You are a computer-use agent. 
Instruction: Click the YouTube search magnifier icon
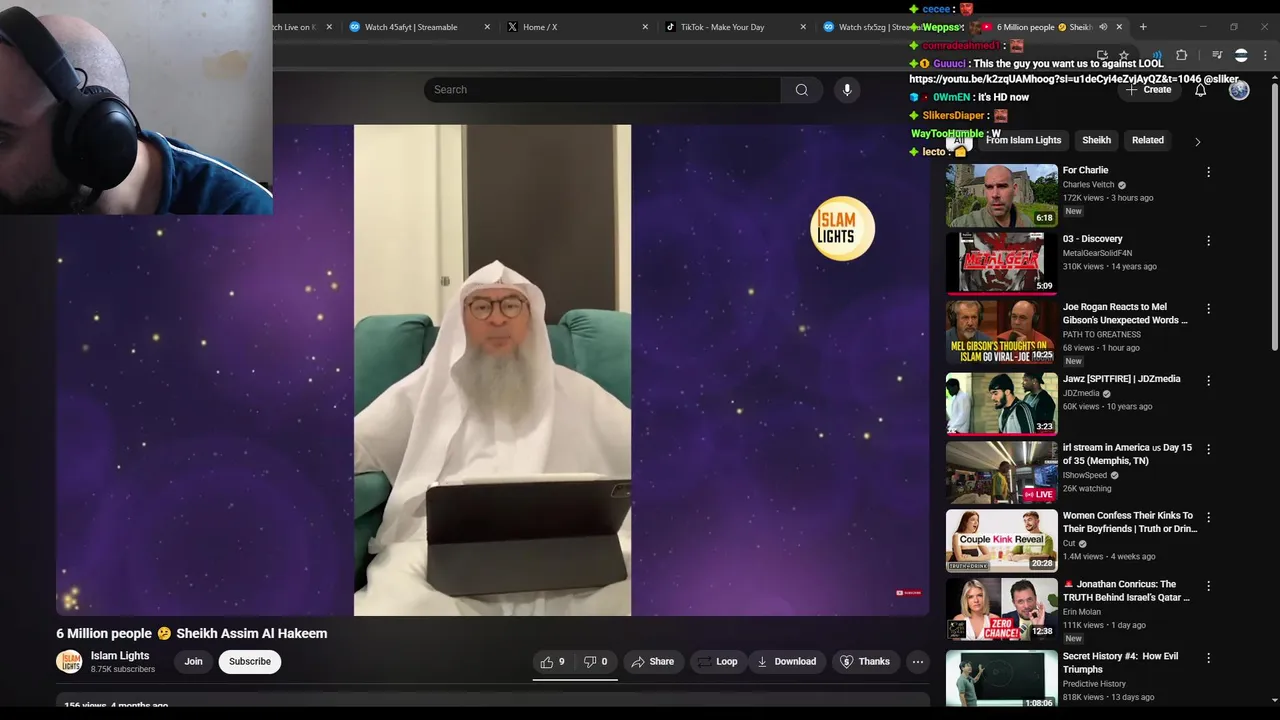pyautogui.click(x=801, y=90)
